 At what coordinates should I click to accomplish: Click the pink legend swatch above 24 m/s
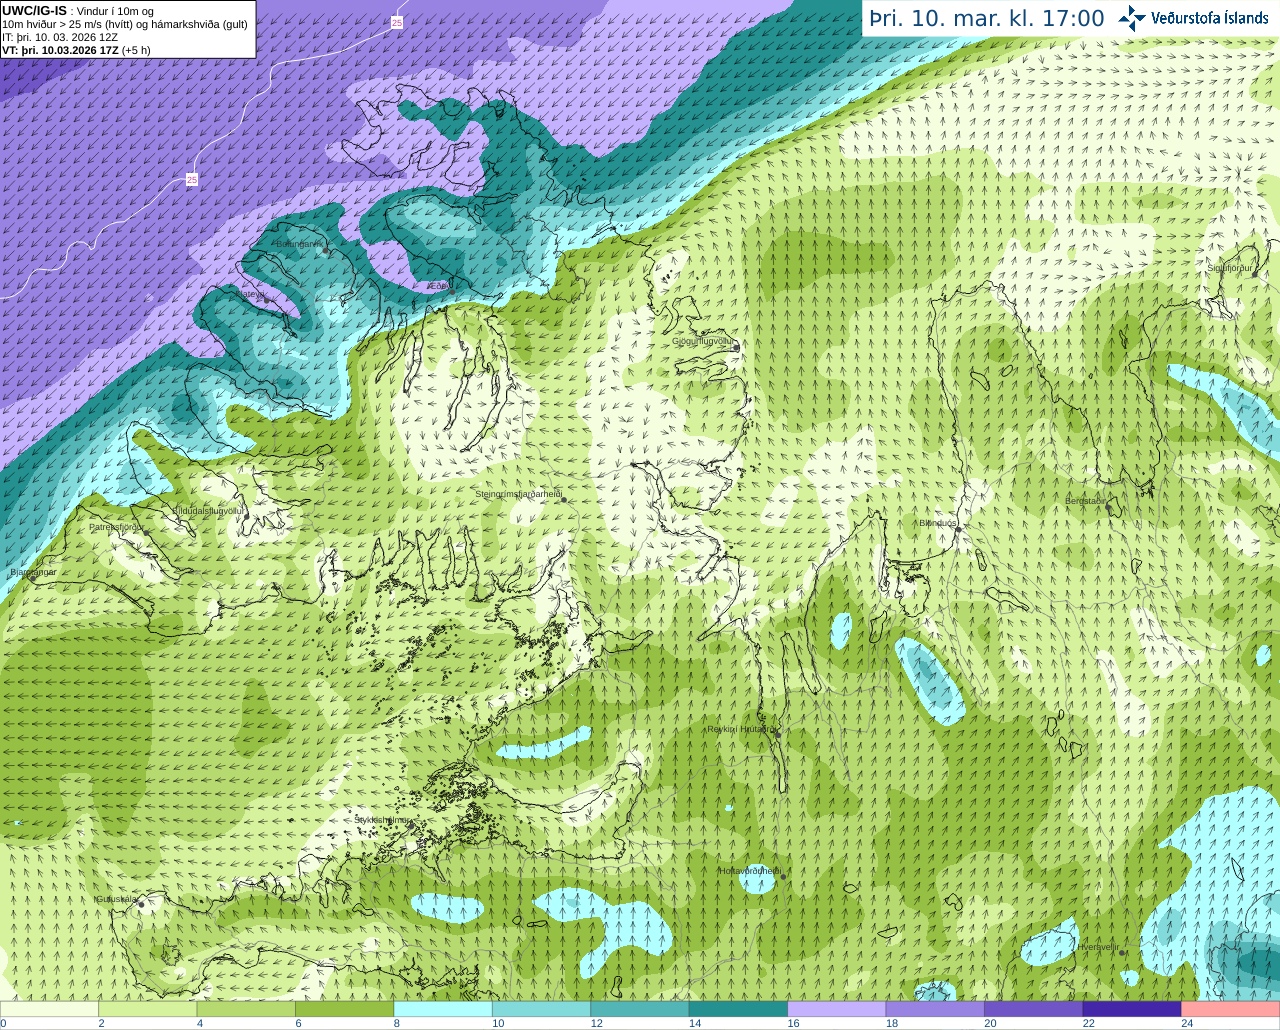[x=1231, y=1009]
